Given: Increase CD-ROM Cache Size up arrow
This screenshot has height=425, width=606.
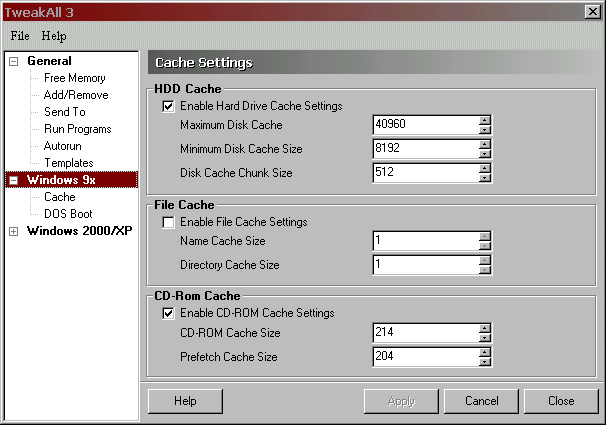Looking at the screenshot, I should pos(485,328).
